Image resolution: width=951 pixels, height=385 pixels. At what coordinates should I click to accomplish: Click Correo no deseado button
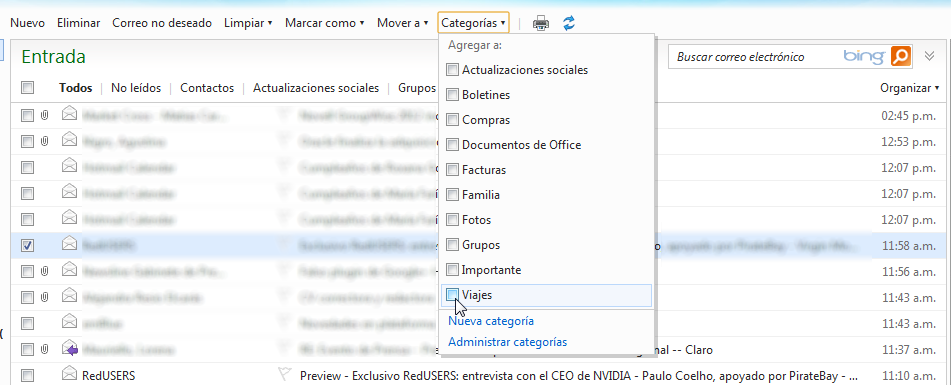[162, 24]
